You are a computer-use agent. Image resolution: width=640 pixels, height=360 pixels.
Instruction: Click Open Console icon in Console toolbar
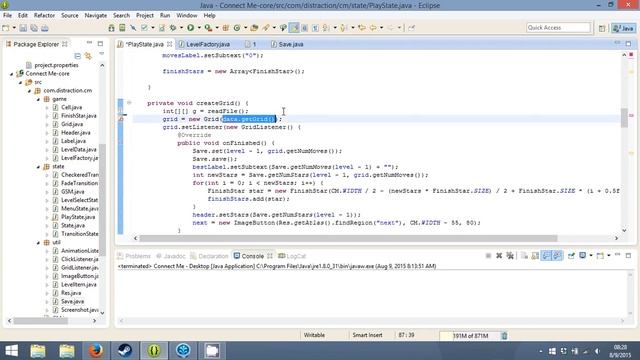tap(600, 256)
